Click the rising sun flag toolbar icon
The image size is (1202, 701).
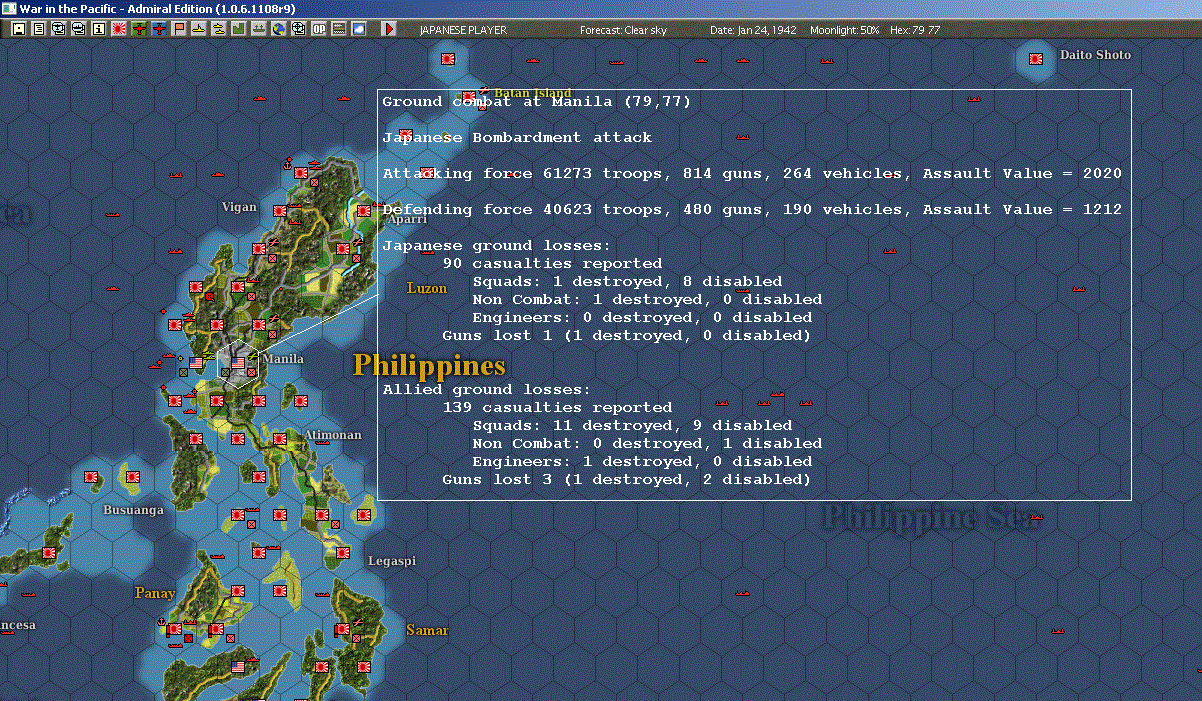(x=119, y=29)
